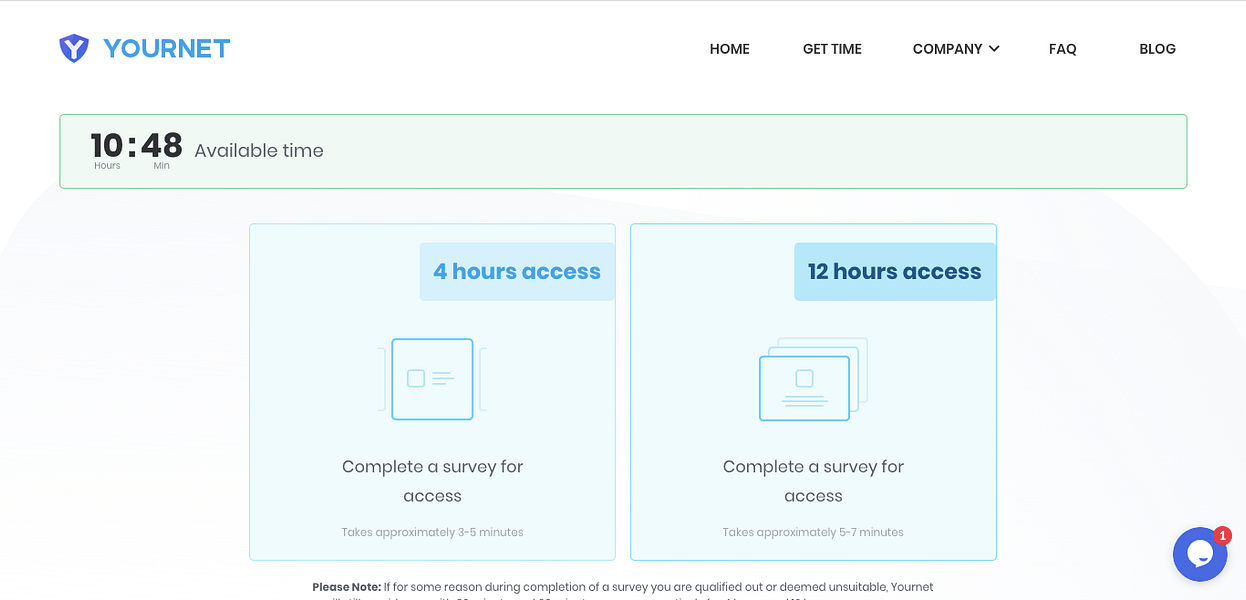Click the YourNet shield logo icon

pyautogui.click(x=74, y=47)
